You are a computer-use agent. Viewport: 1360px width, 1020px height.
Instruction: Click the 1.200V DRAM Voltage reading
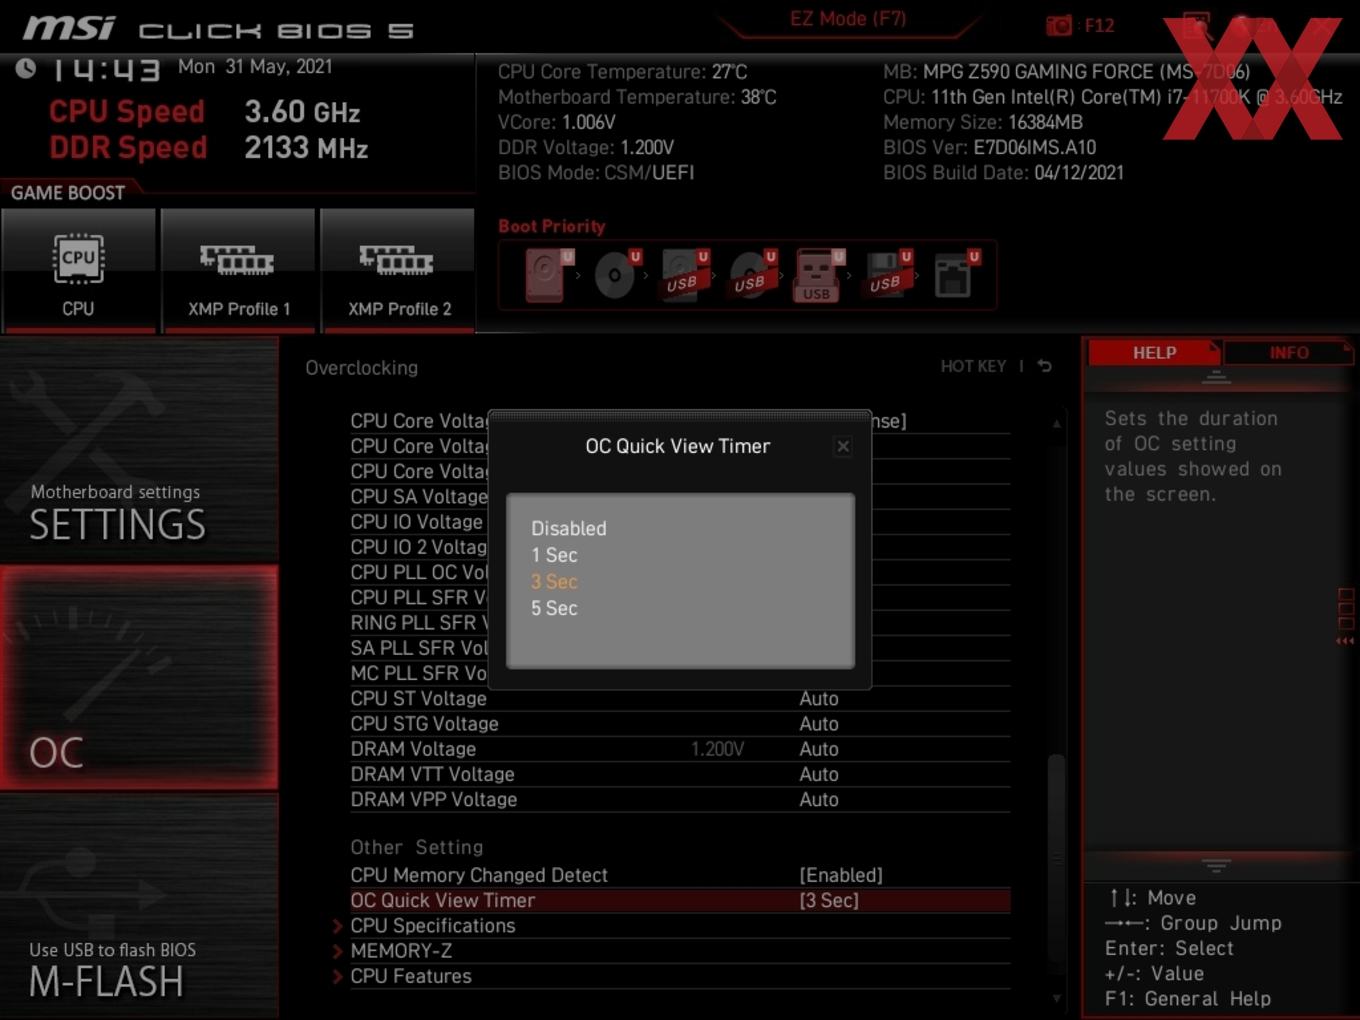pos(717,749)
